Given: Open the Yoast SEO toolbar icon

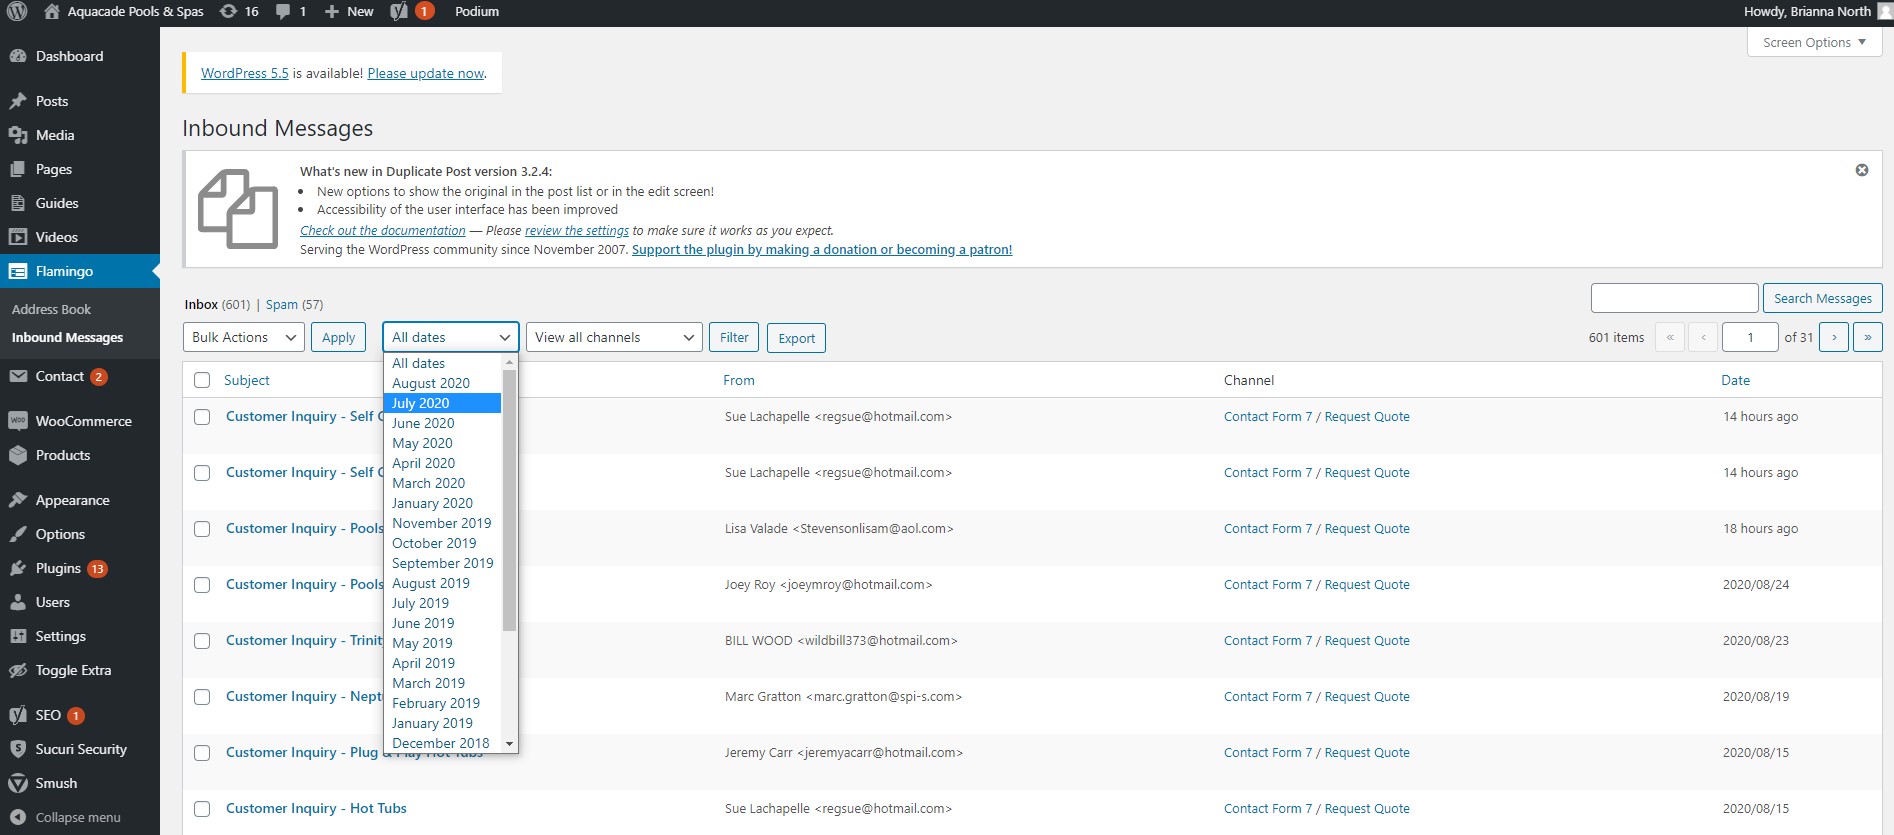Looking at the screenshot, I should 399,12.
